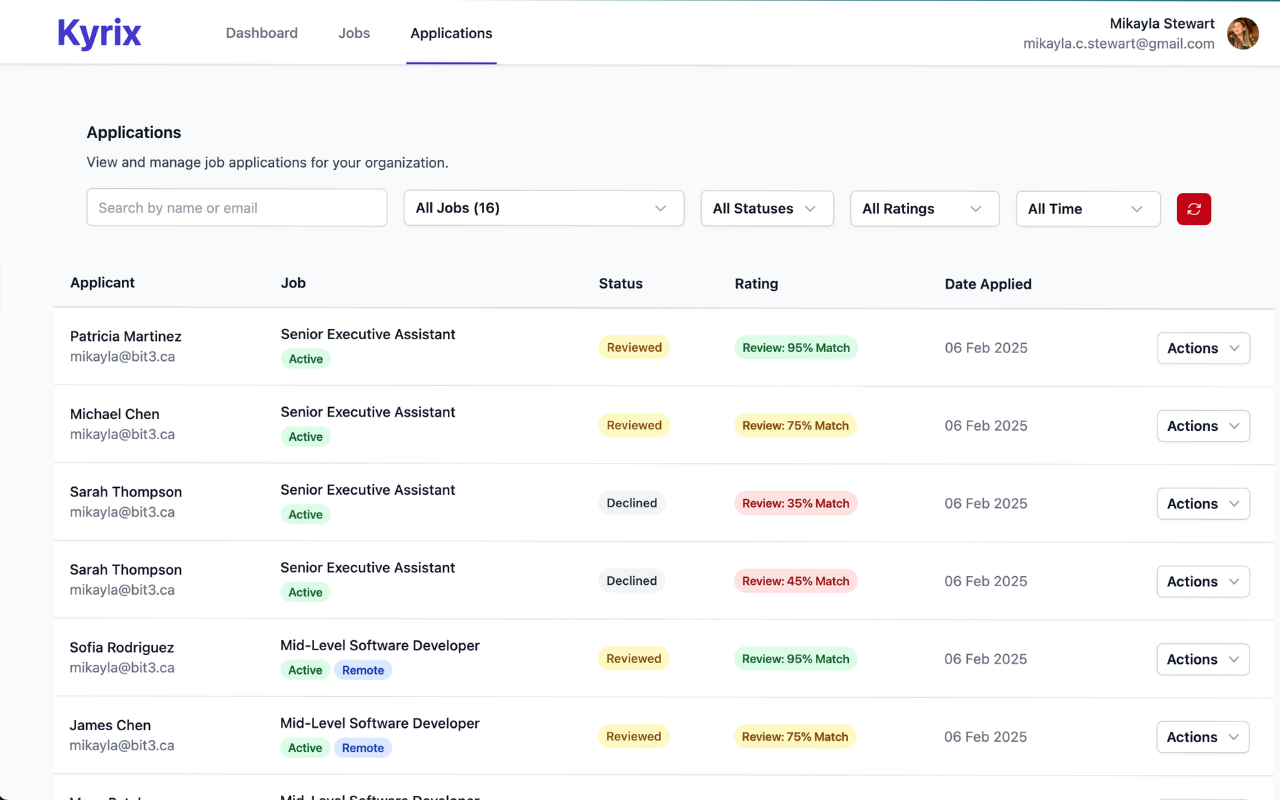
Task: Click the All Jobs dropdown arrow
Action: click(x=660, y=208)
